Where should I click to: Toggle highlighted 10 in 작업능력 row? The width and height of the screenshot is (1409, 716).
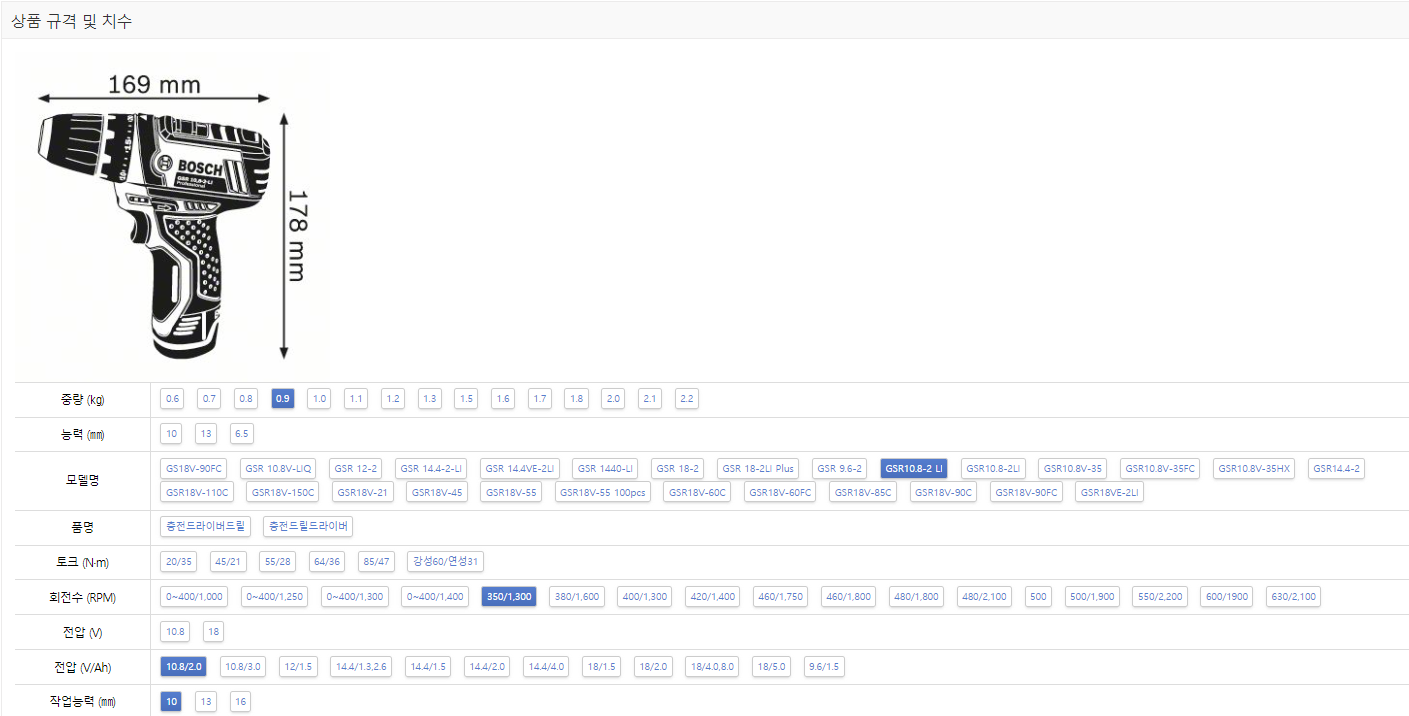[x=172, y=702]
